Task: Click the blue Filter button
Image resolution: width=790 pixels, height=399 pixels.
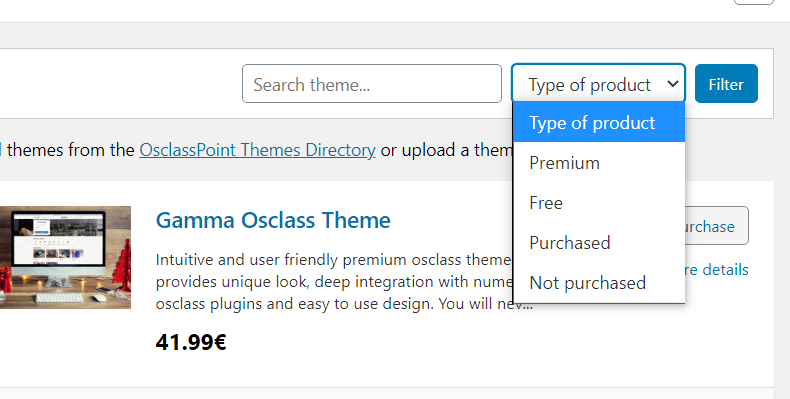Action: (727, 84)
